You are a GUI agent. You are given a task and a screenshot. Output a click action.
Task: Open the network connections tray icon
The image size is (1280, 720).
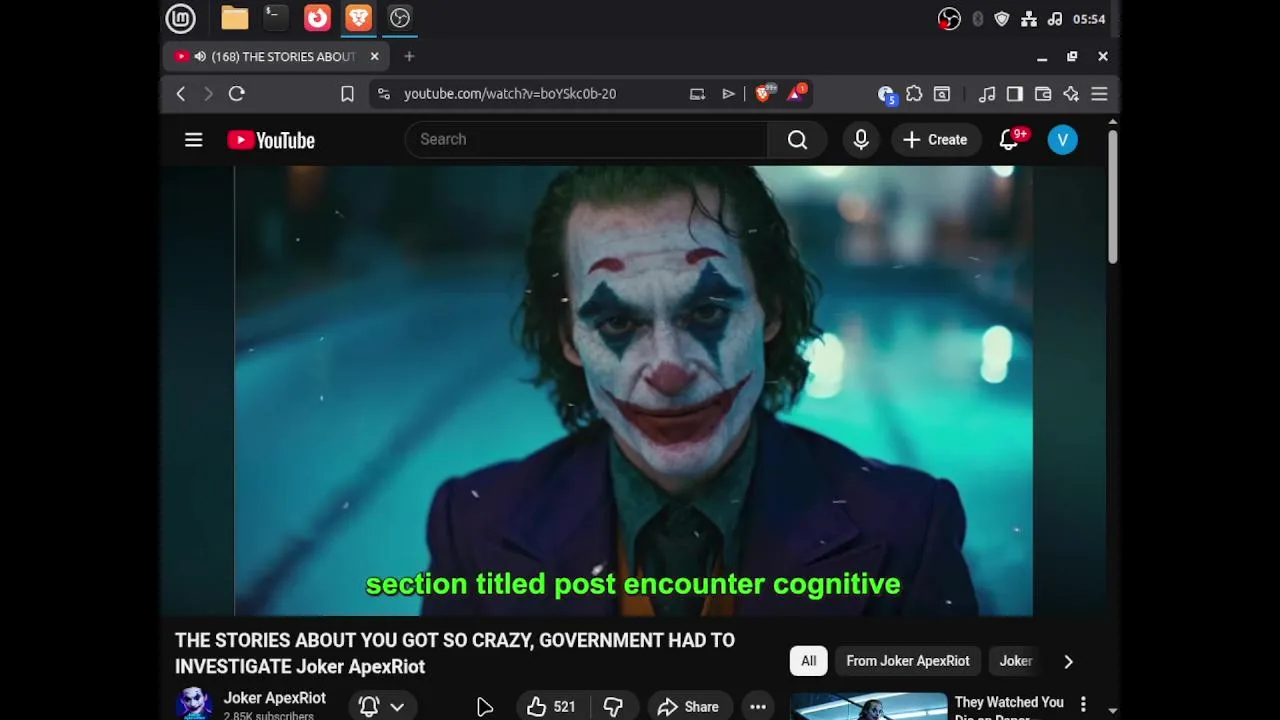click(1028, 19)
